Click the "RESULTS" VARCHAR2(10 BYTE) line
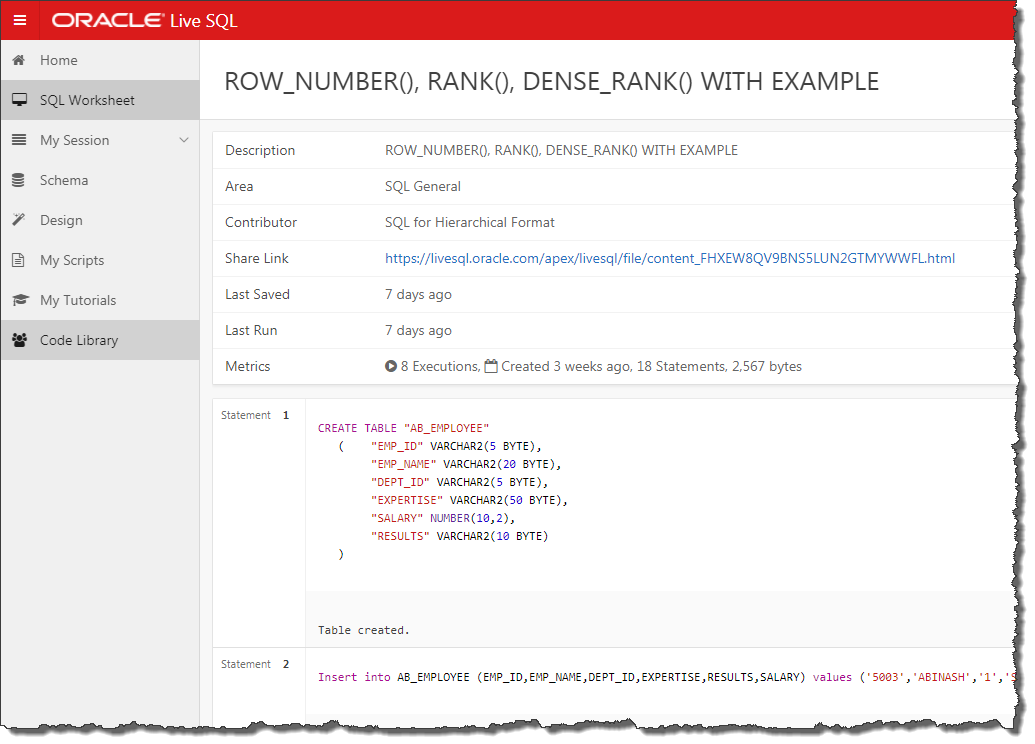The image size is (1035, 744). (x=459, y=536)
